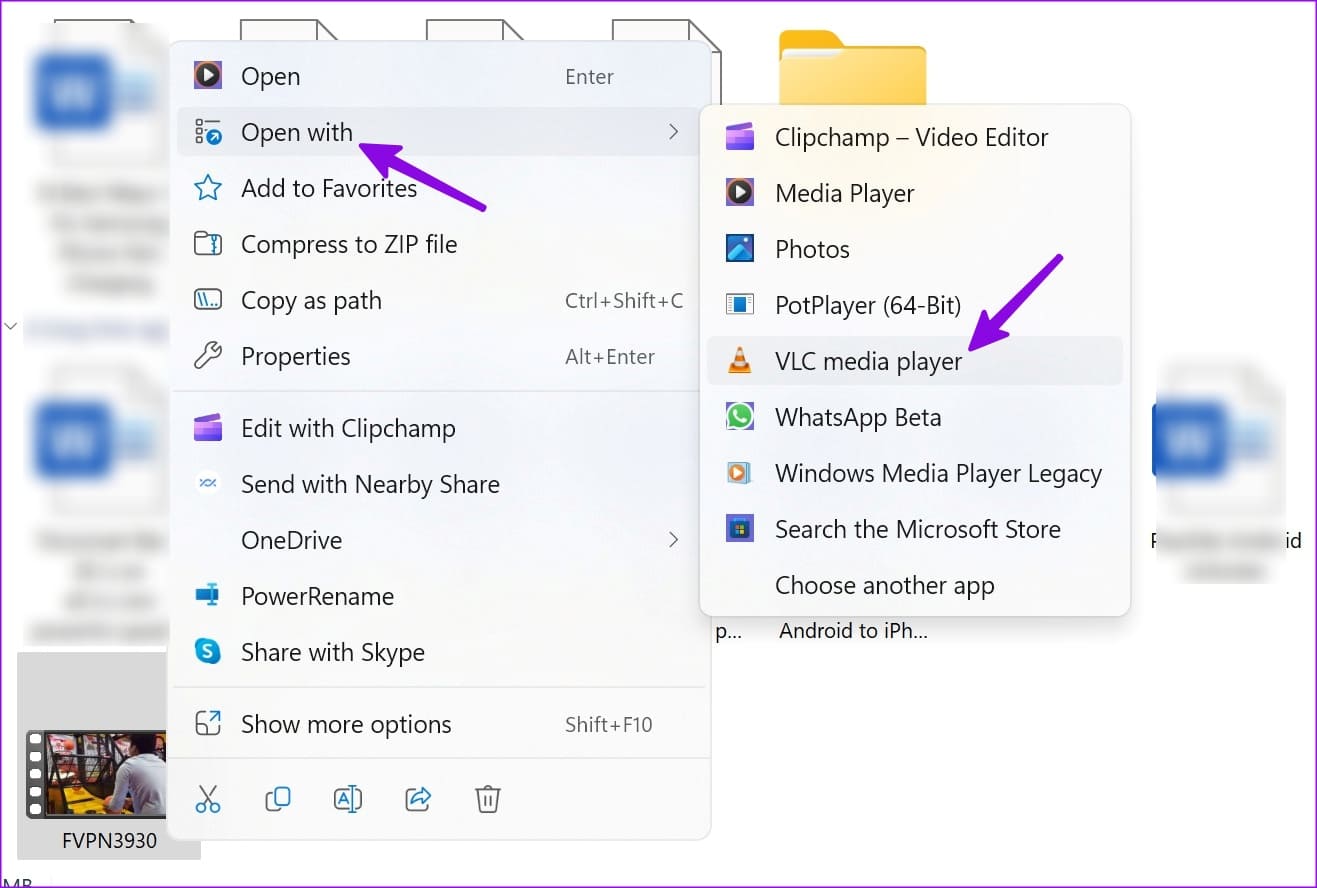The height and width of the screenshot is (888, 1317).
Task: Click the VLC cone icon
Action: [x=739, y=361]
